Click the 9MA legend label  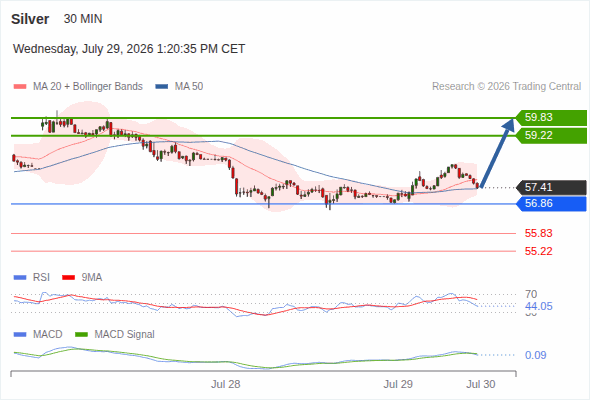92,278
